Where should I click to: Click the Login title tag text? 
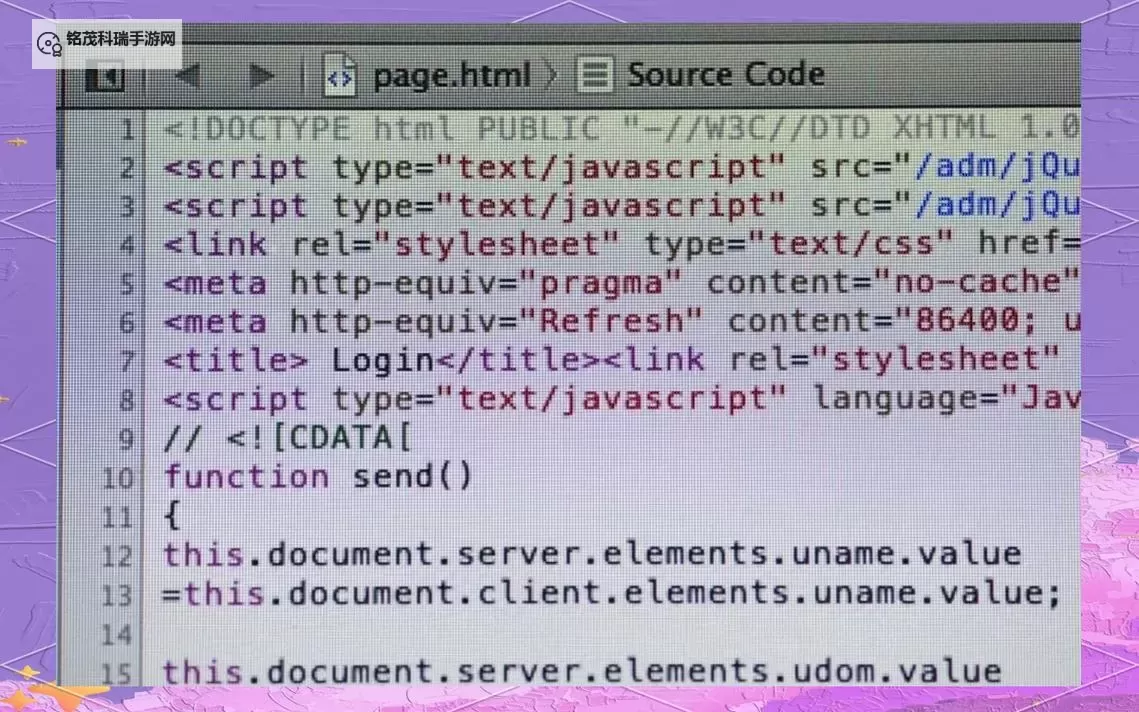pos(382,360)
